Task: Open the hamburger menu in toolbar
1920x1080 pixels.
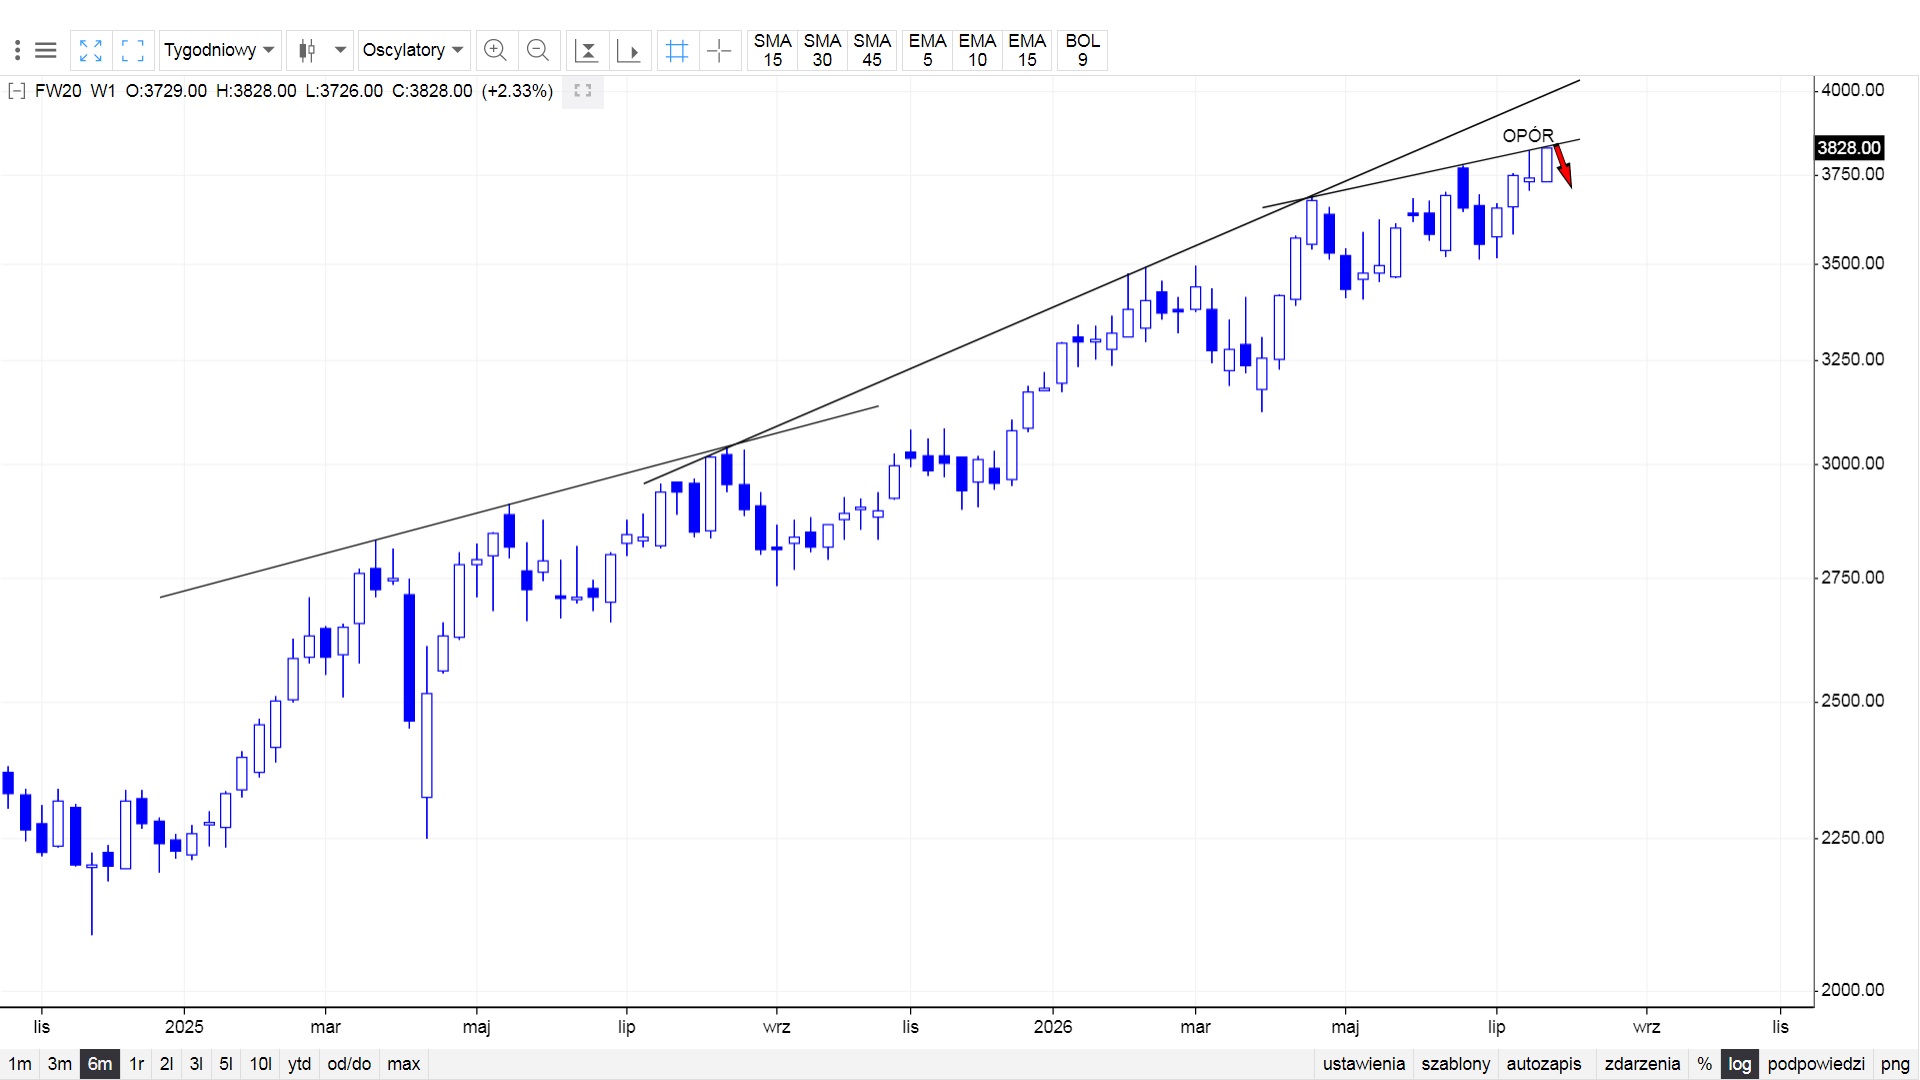Action: [45, 50]
